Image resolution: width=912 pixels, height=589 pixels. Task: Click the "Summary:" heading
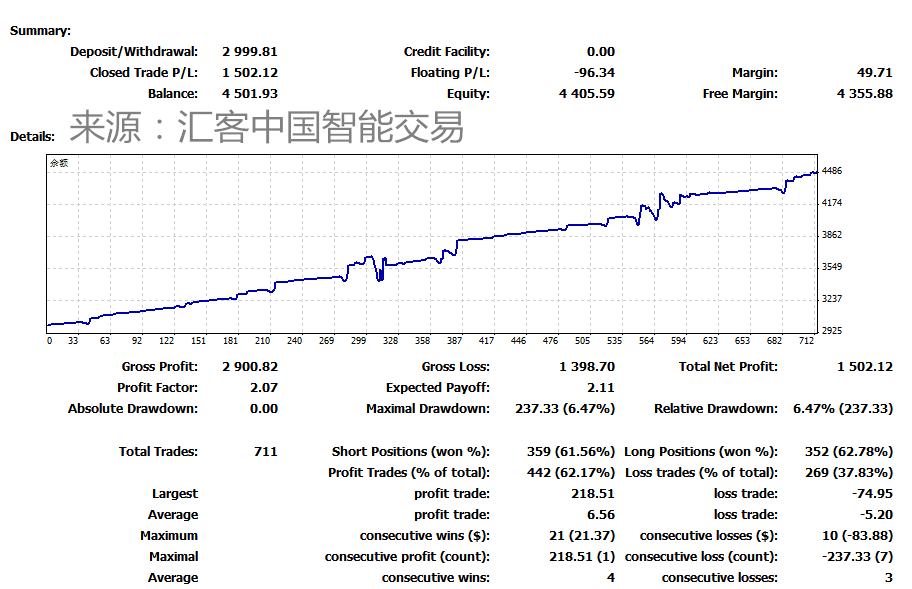[x=40, y=31]
